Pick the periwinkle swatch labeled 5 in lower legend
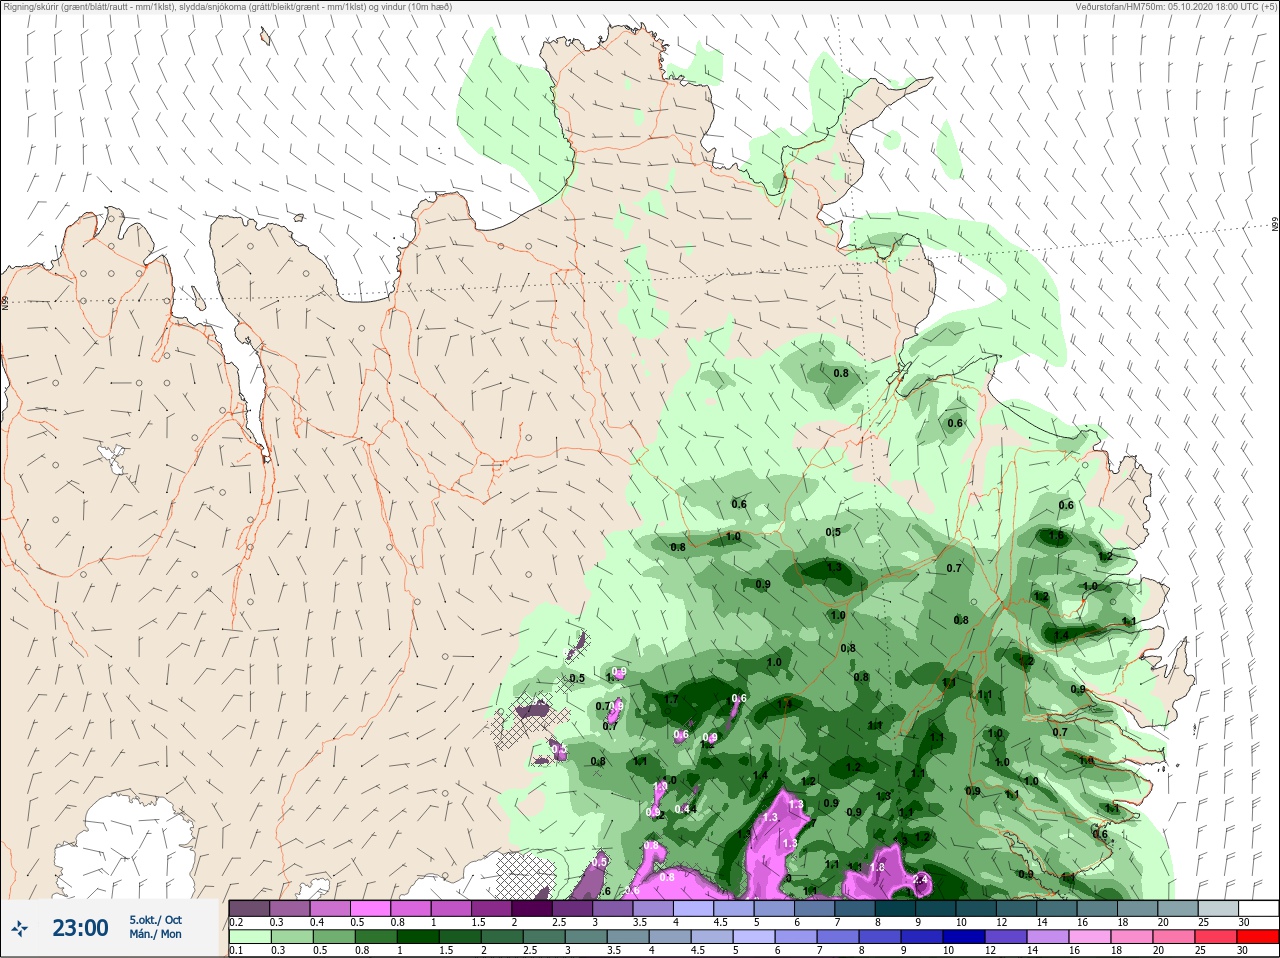The height and width of the screenshot is (958, 1280). tap(754, 936)
